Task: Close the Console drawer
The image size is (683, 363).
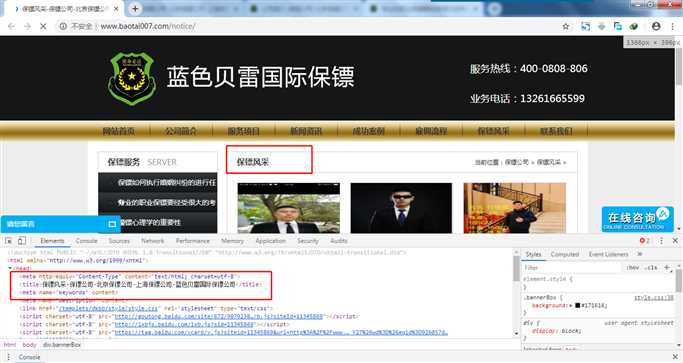Action: coord(675,357)
